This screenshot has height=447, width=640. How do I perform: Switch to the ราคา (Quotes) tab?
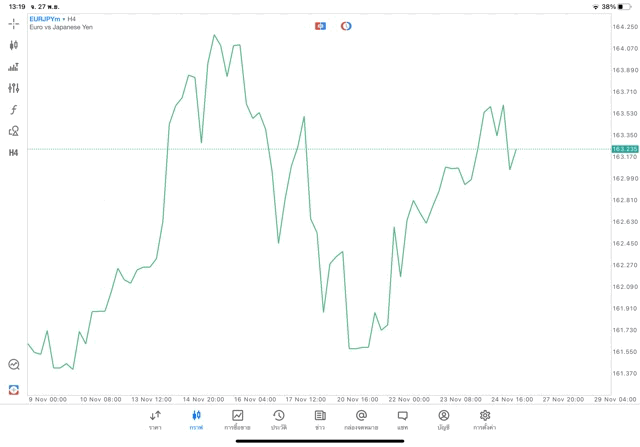point(155,420)
